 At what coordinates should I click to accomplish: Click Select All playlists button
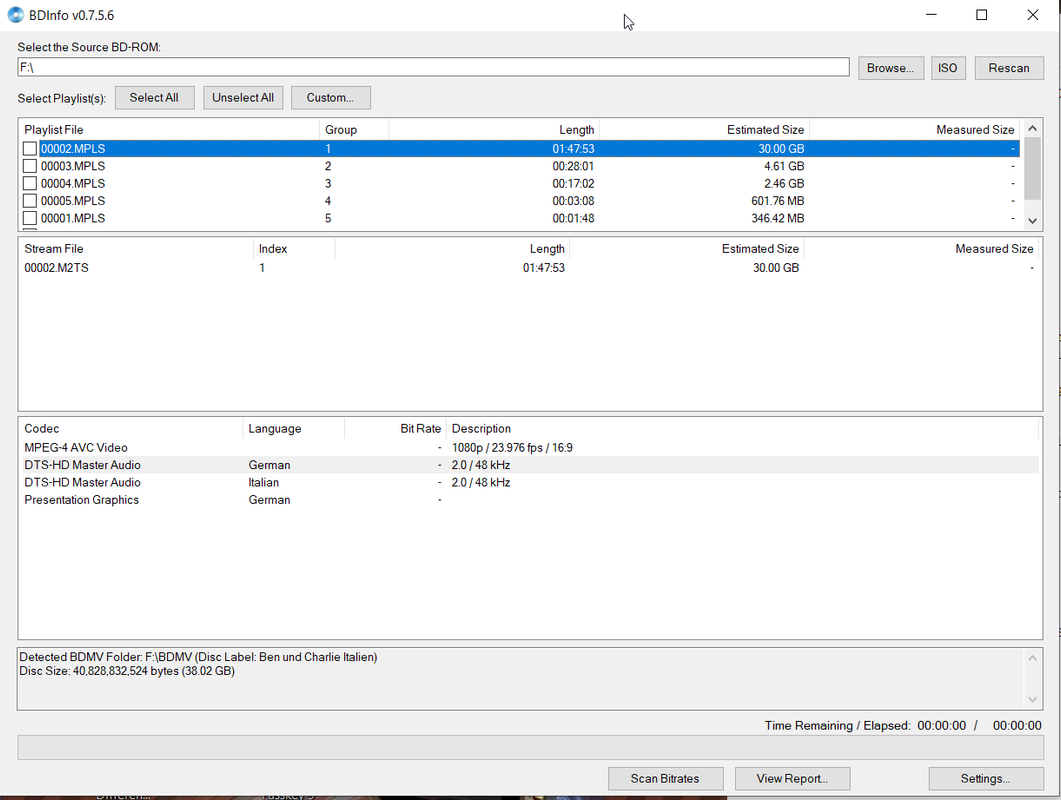click(x=154, y=97)
